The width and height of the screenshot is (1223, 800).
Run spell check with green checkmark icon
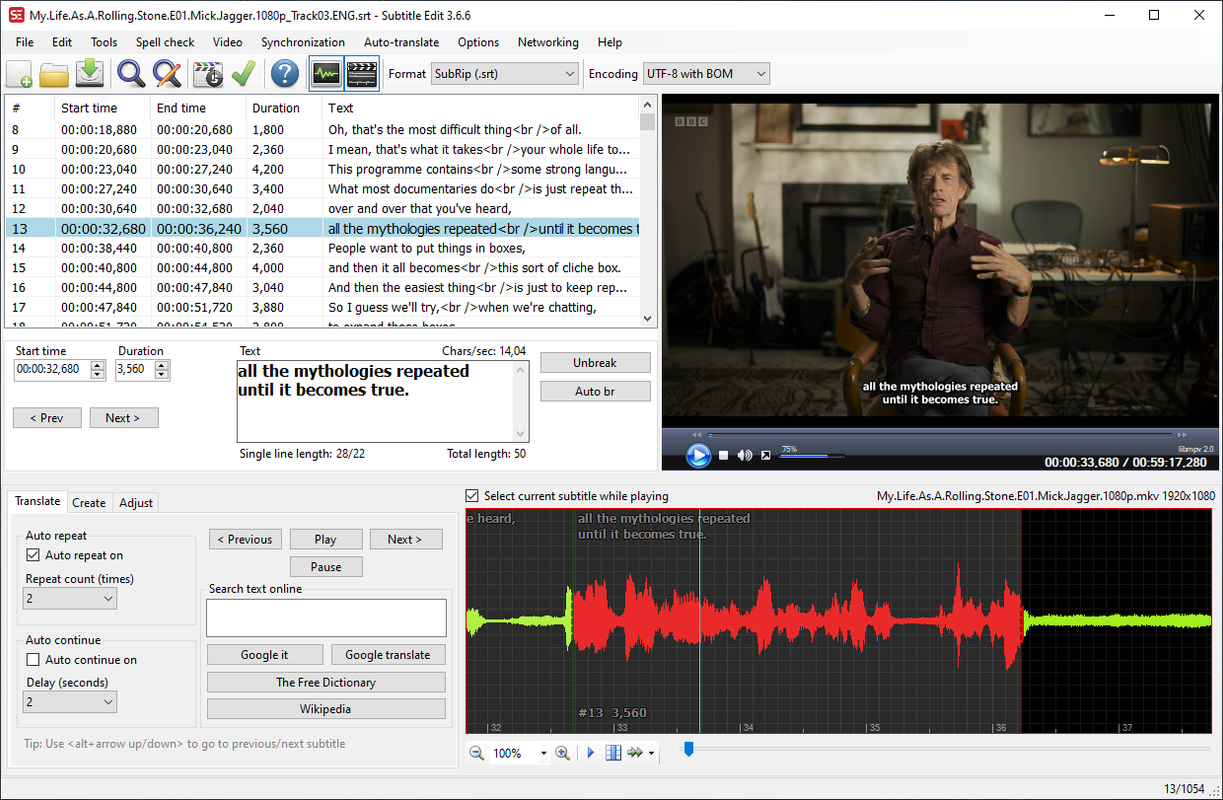click(x=242, y=74)
